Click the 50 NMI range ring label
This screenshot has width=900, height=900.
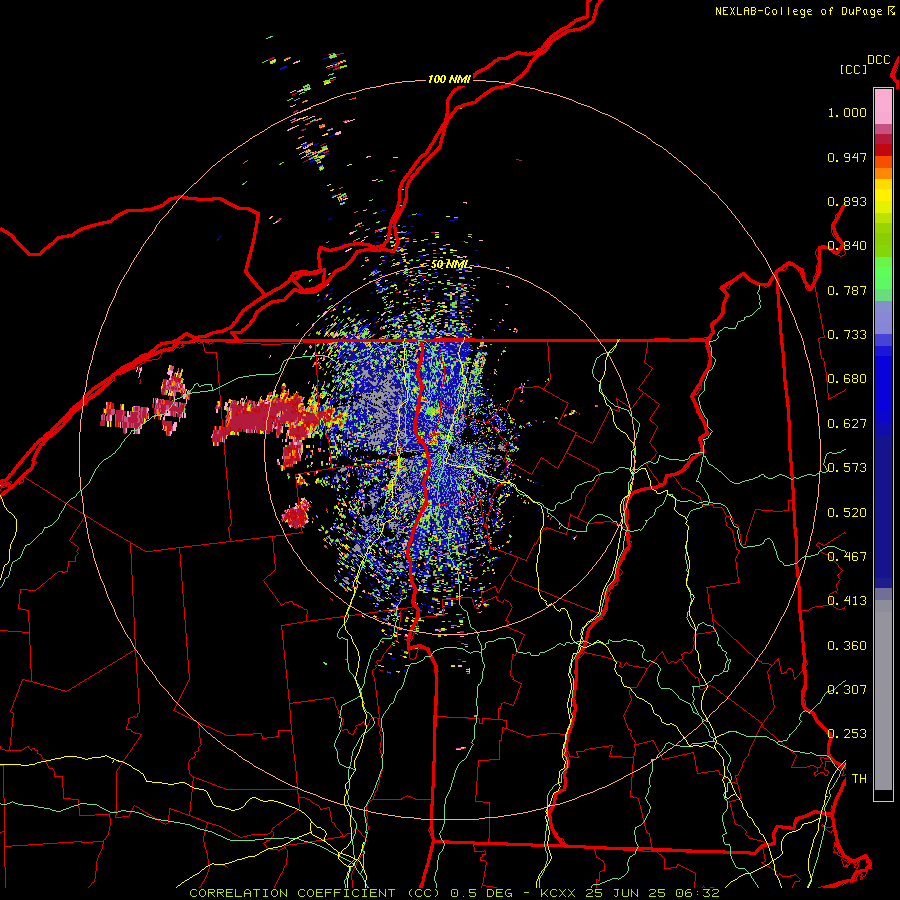pyautogui.click(x=450, y=264)
